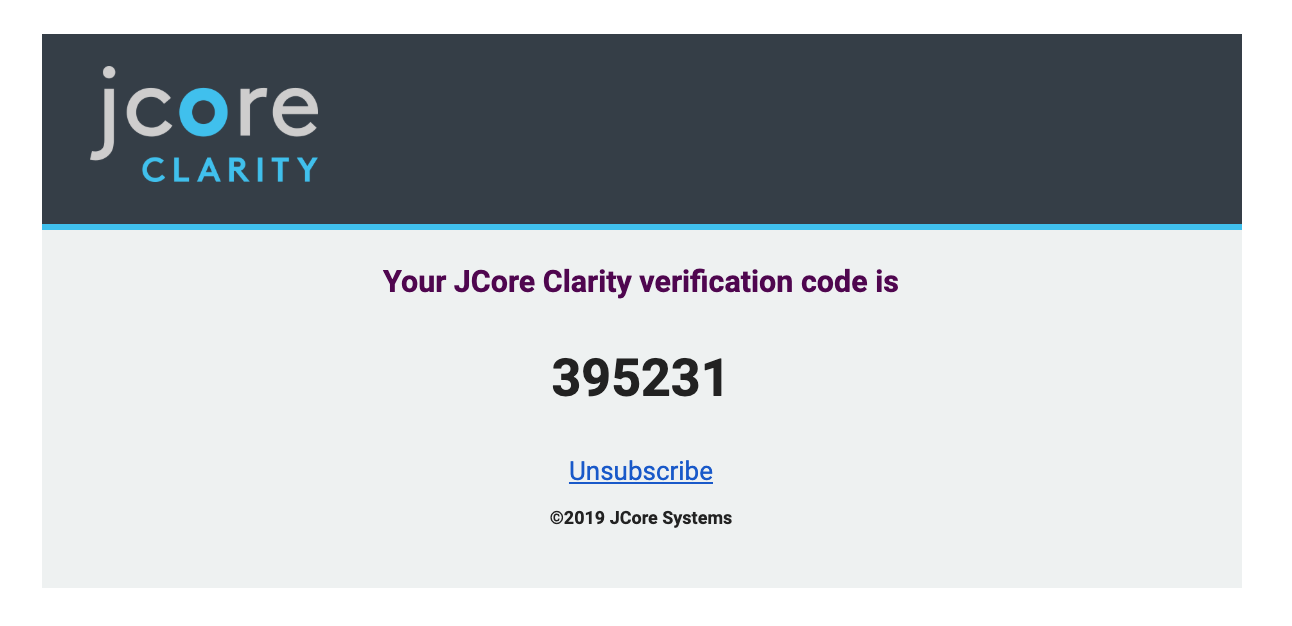Click the last digit "1" of the code
This screenshot has height=626, width=1292.
click(714, 379)
